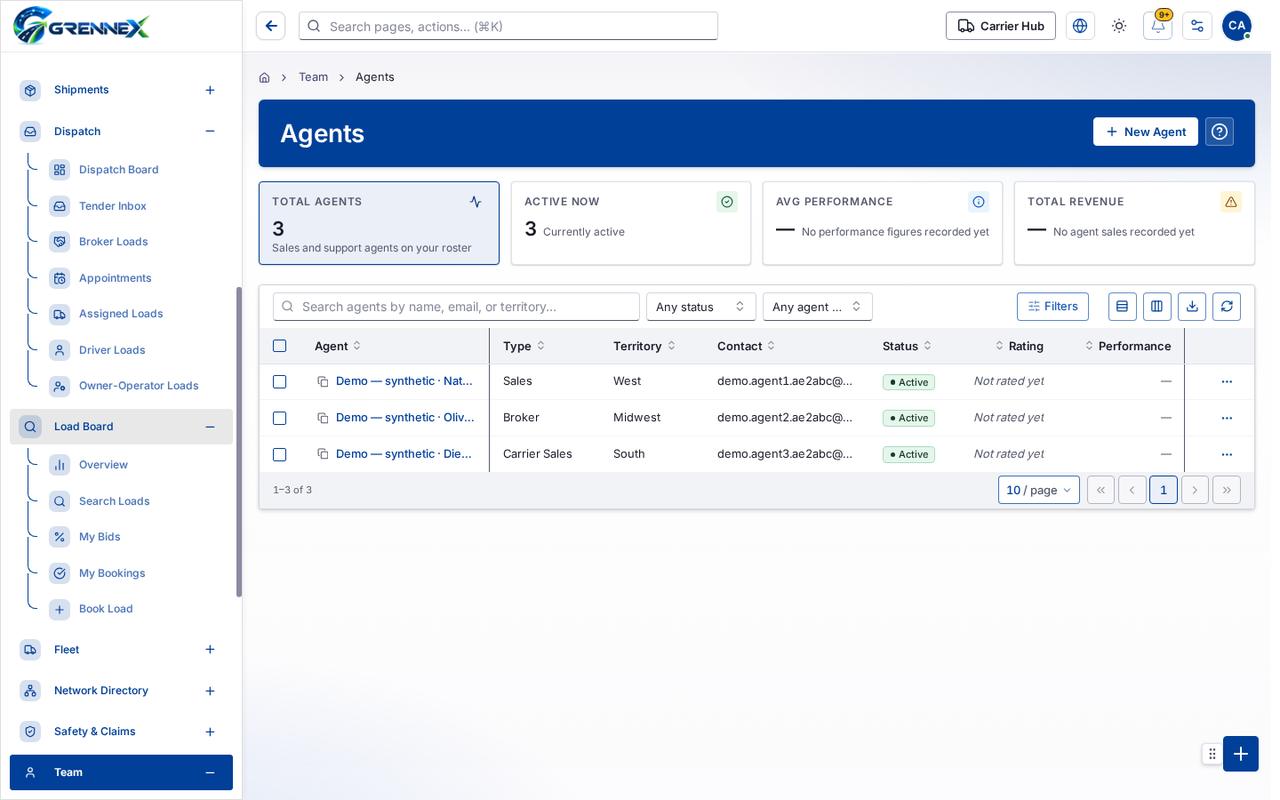1280x800 pixels.
Task: Open the floating plus quick-add button
Action: coord(1241,753)
